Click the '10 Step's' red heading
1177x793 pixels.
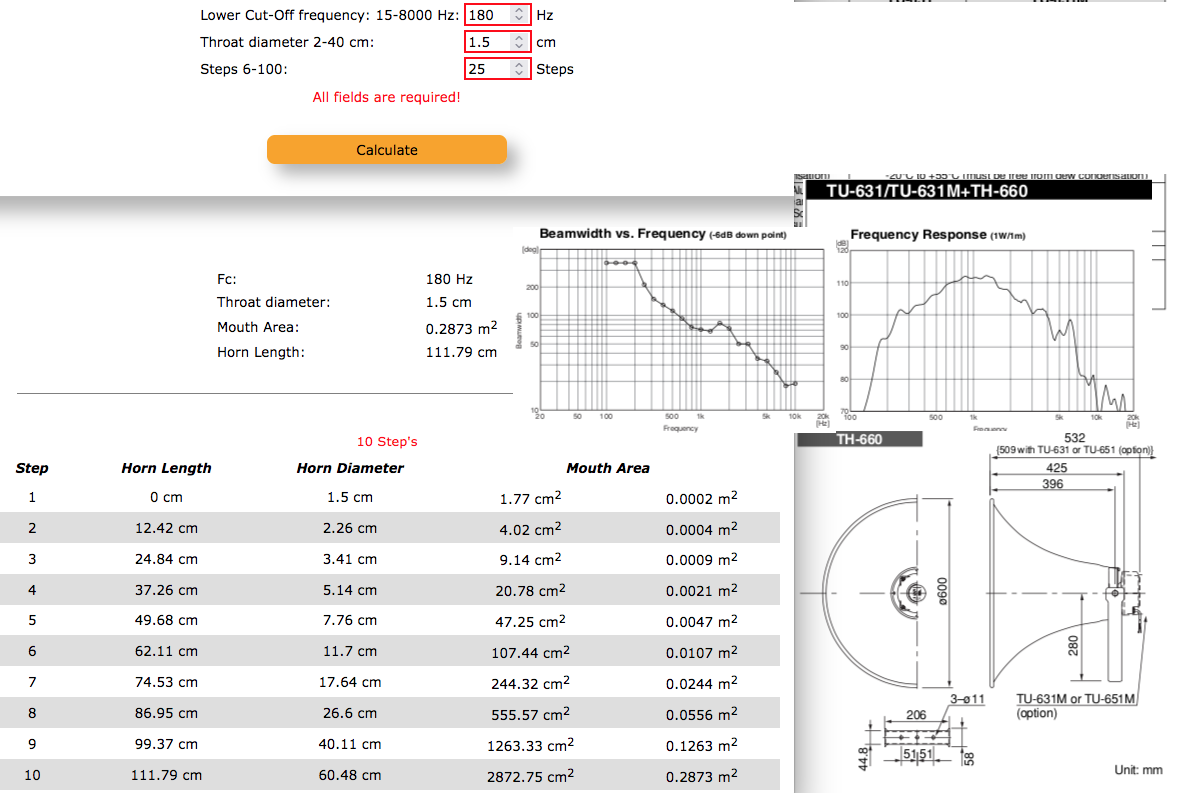coord(387,442)
